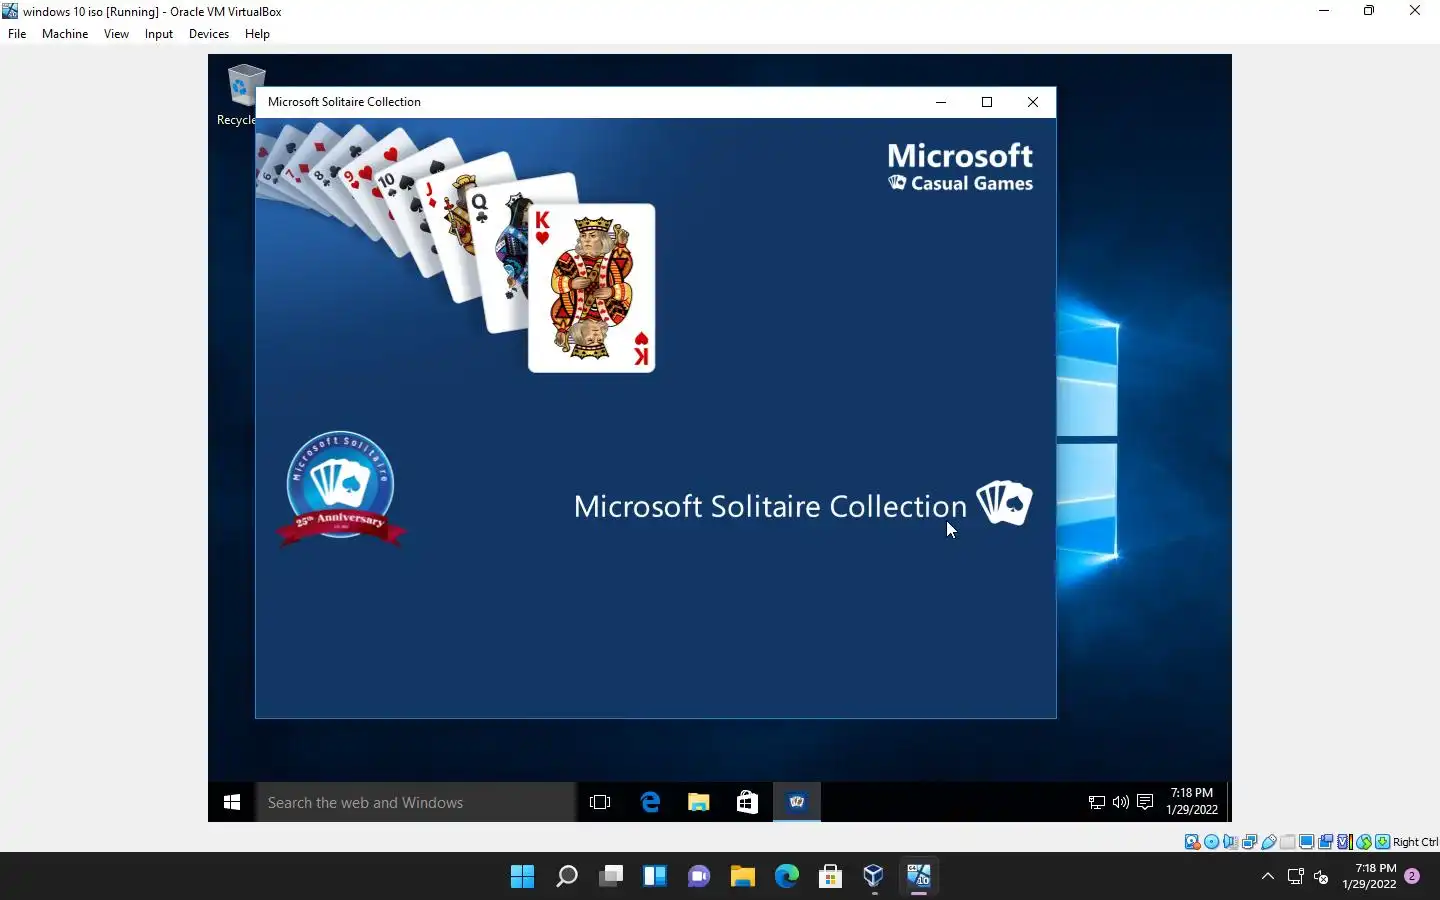Minimize the VirtualBox VM window
Viewport: 1440px width, 900px height.
pyautogui.click(x=1324, y=11)
